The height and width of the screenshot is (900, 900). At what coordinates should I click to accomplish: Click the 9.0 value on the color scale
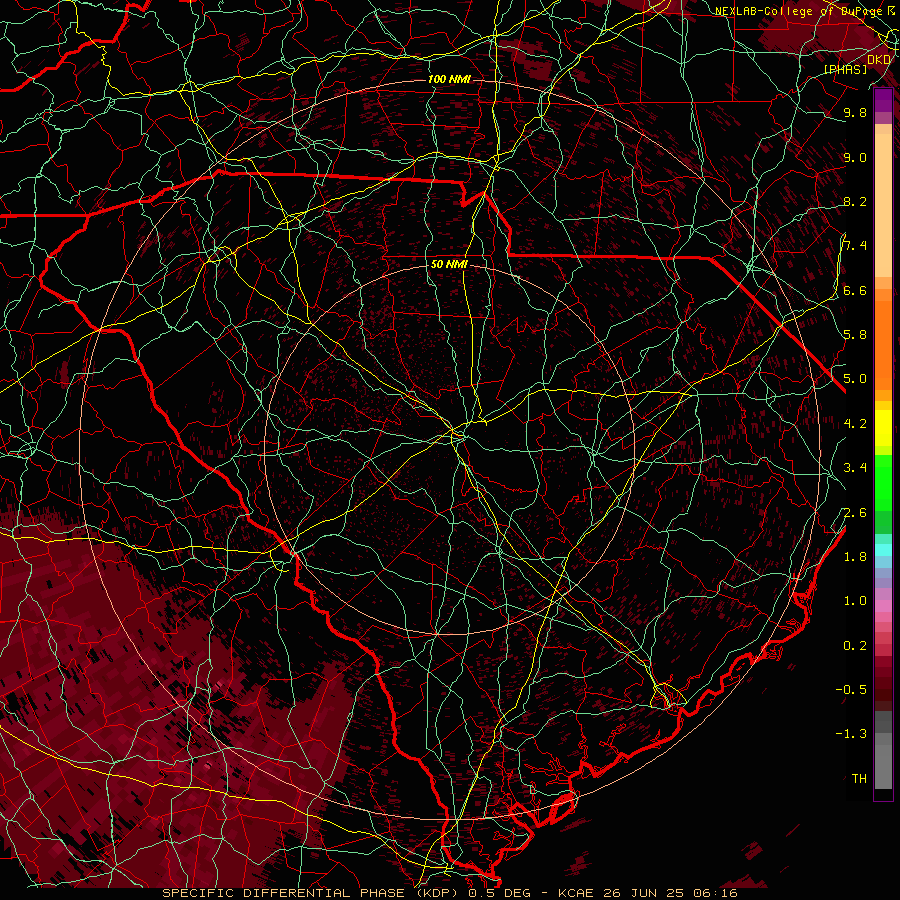coord(855,158)
